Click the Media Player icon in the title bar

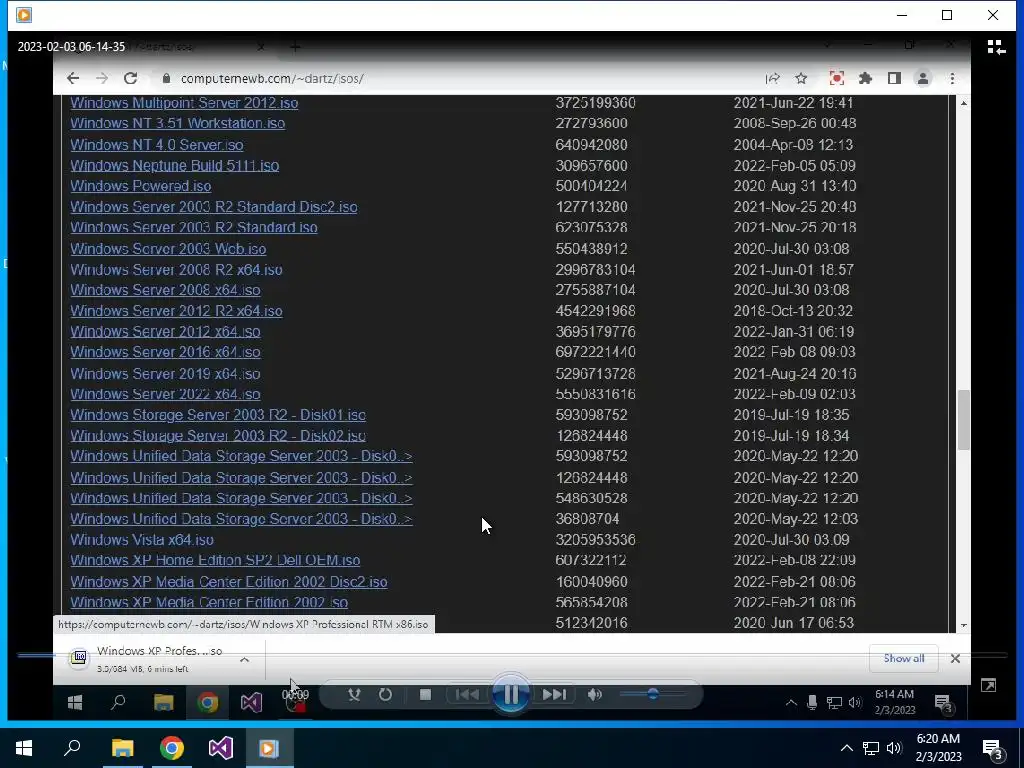point(24,14)
